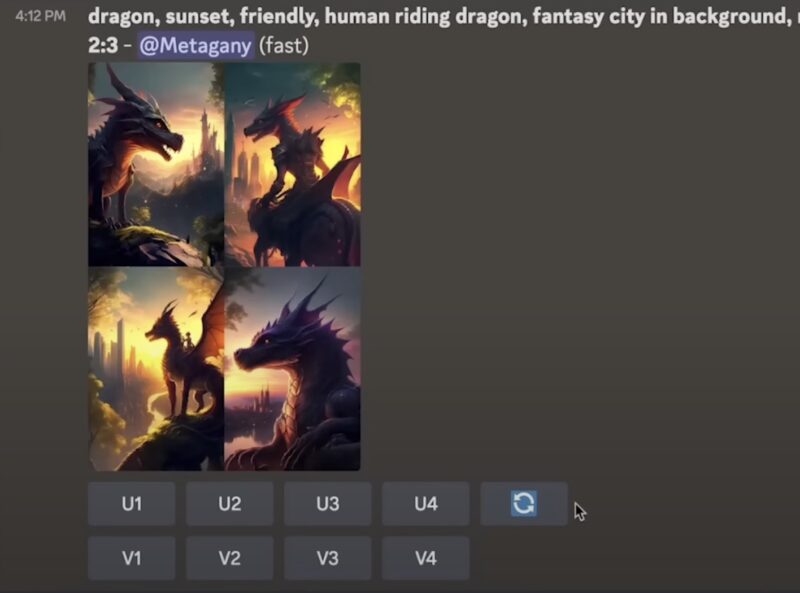This screenshot has height=593, width=800.
Task: Click the U3 upscale button
Action: click(328, 504)
